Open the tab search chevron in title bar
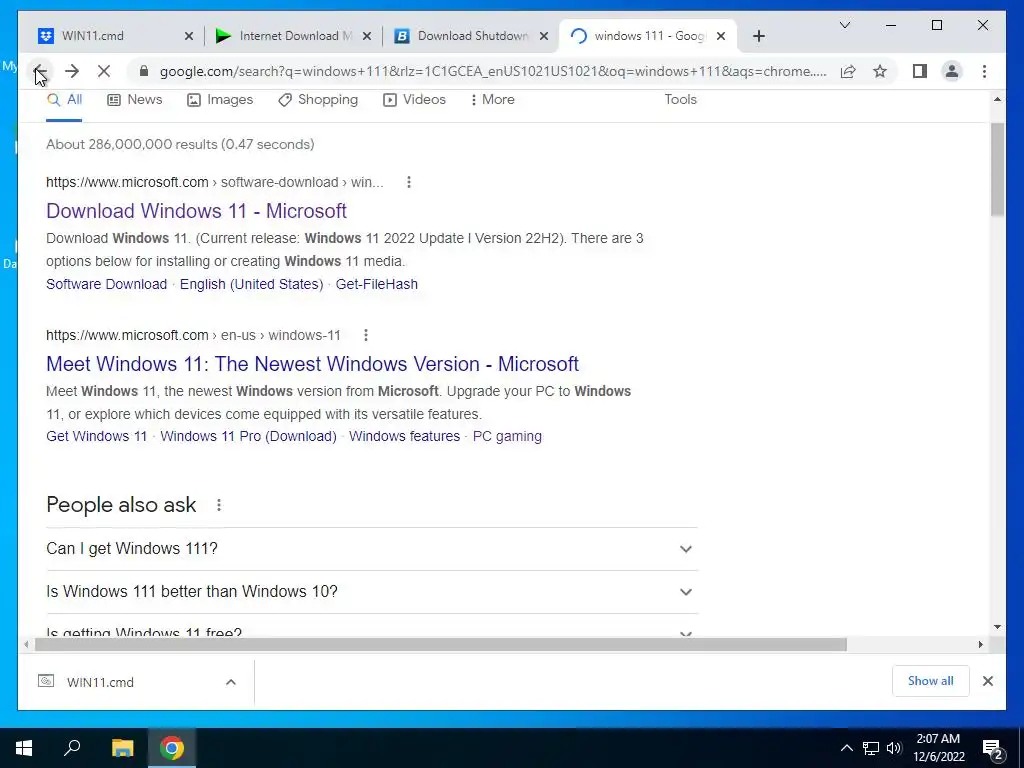Viewport: 1024px width, 768px height. point(844,25)
